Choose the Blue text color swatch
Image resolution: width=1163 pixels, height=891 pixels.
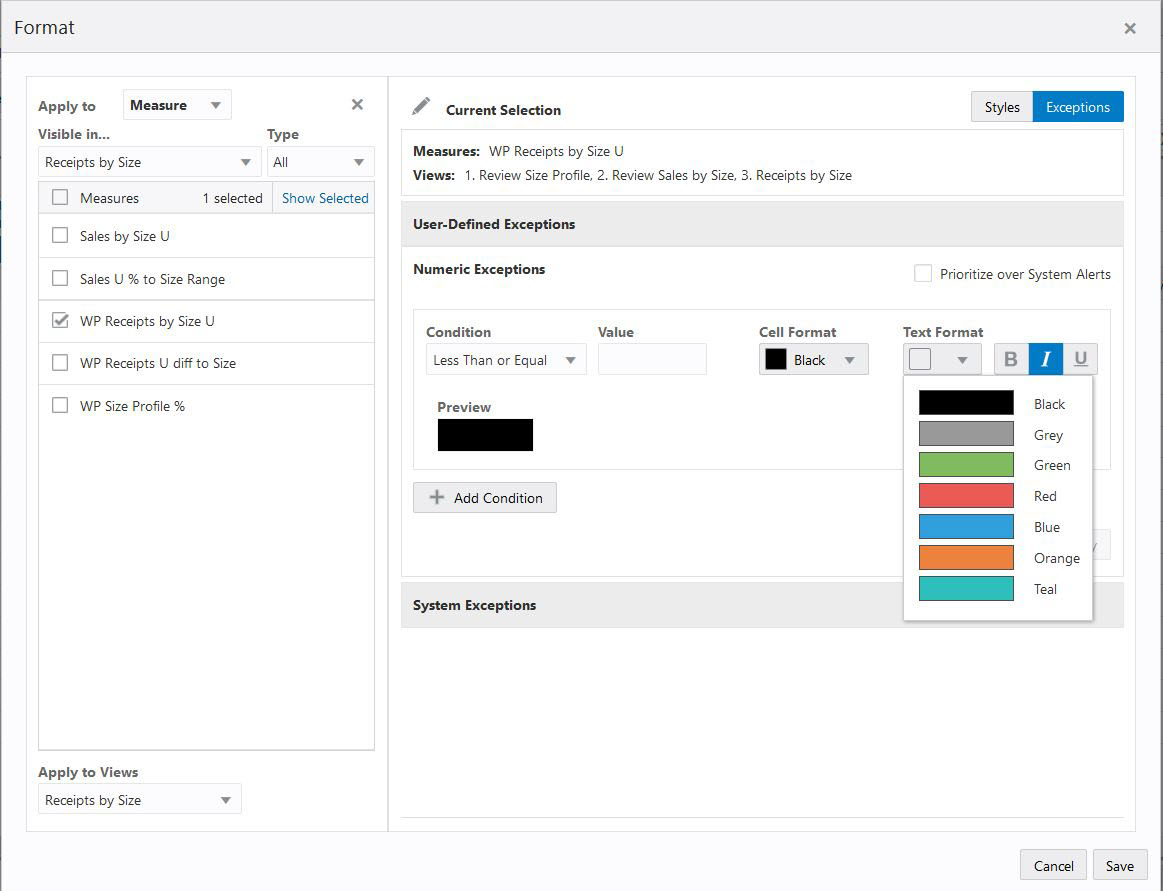click(x=966, y=527)
